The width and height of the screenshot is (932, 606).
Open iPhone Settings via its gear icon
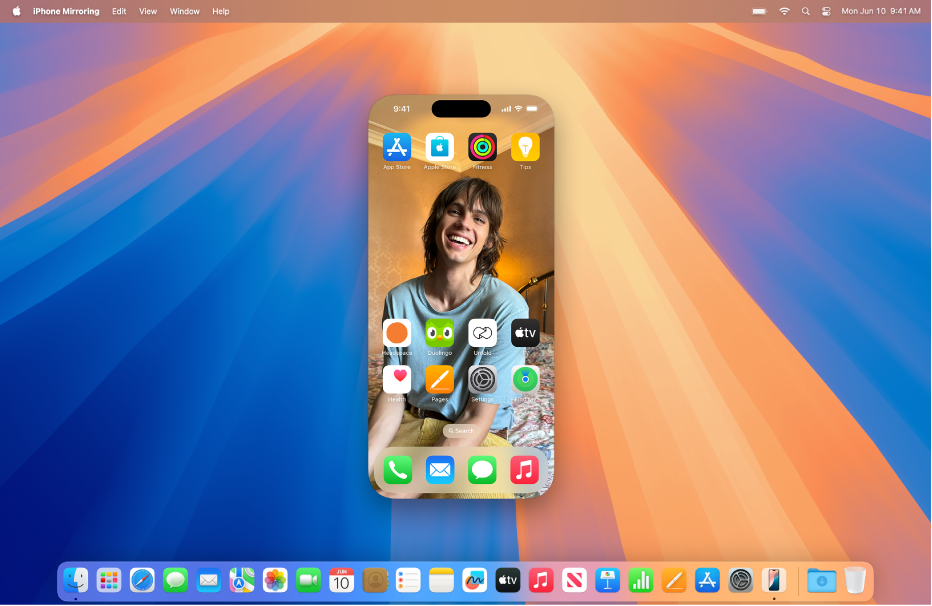tap(481, 379)
